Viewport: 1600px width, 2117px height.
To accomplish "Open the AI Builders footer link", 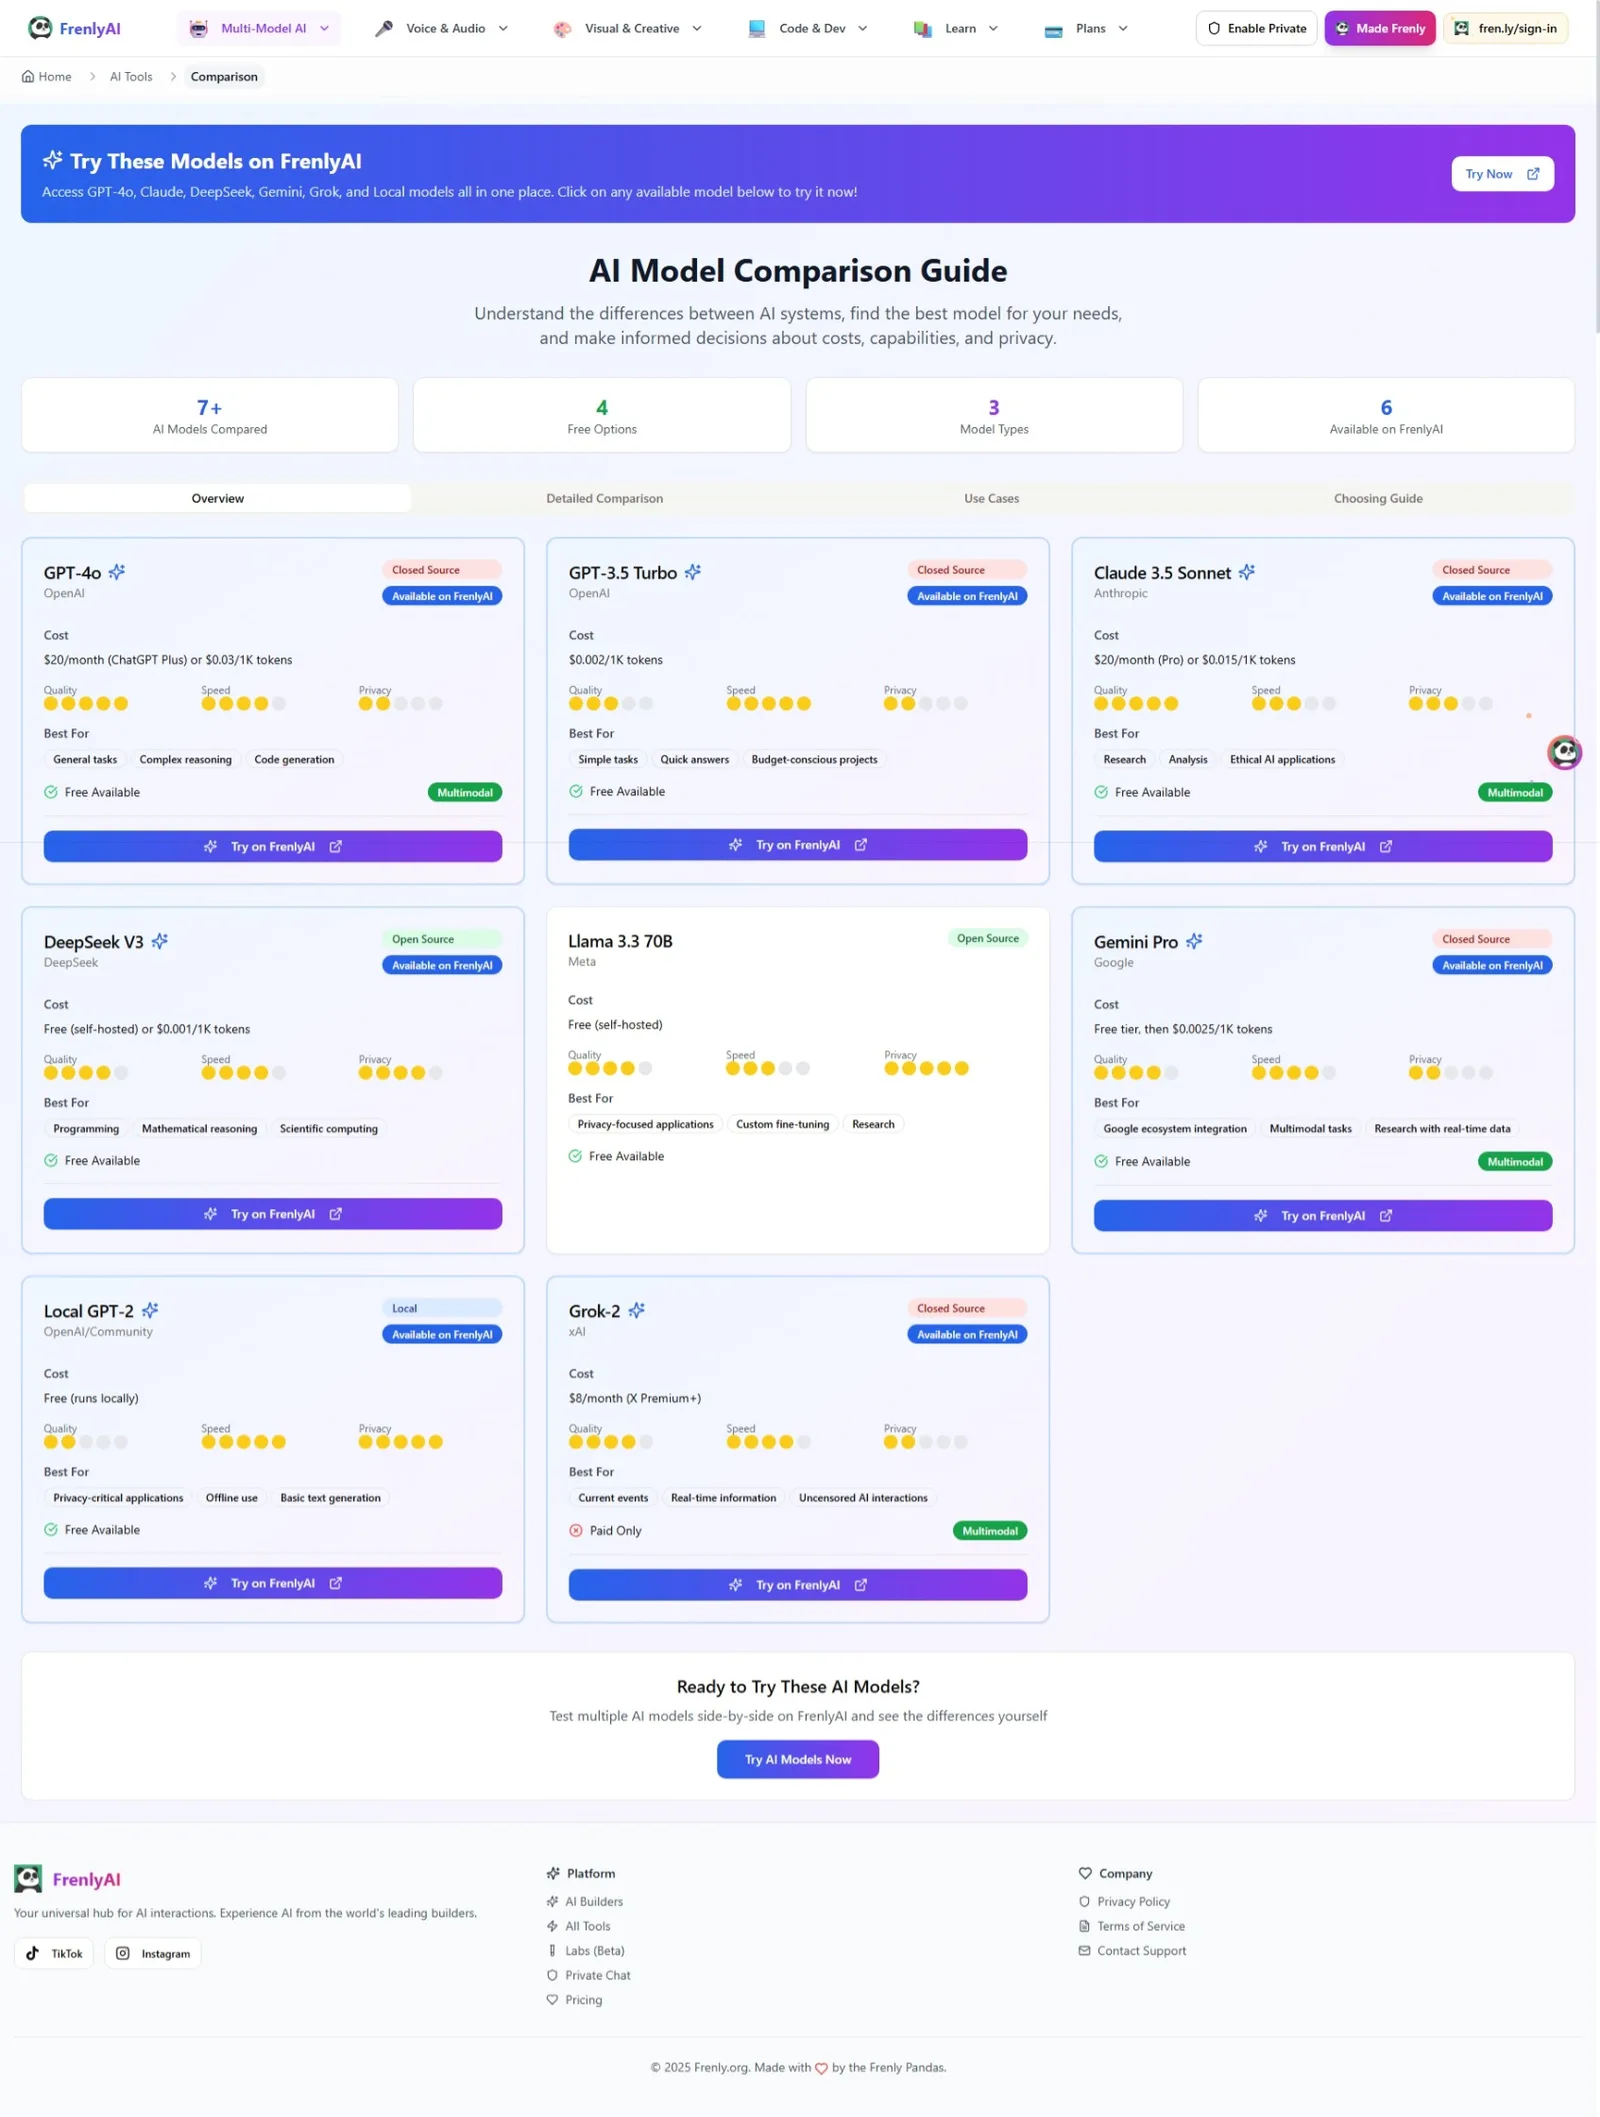I will [x=594, y=1901].
